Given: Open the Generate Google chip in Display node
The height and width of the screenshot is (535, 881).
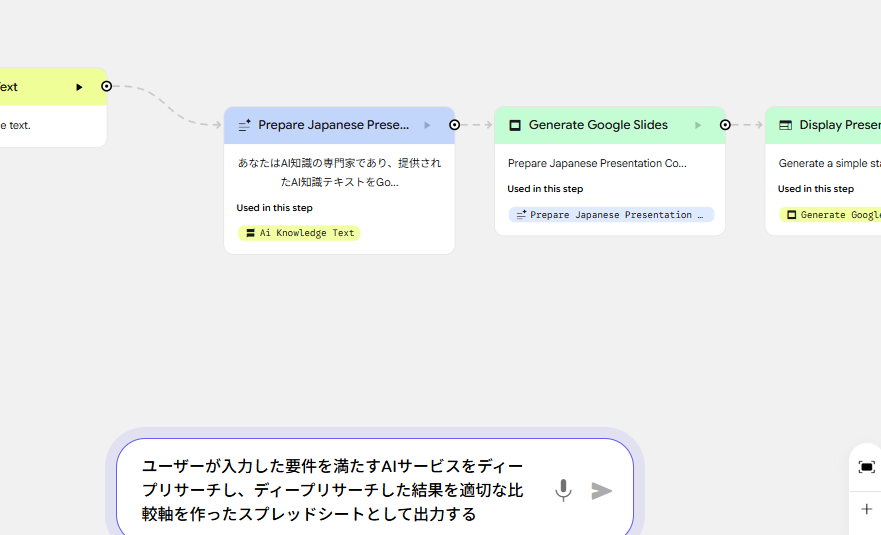Looking at the screenshot, I should tap(832, 215).
